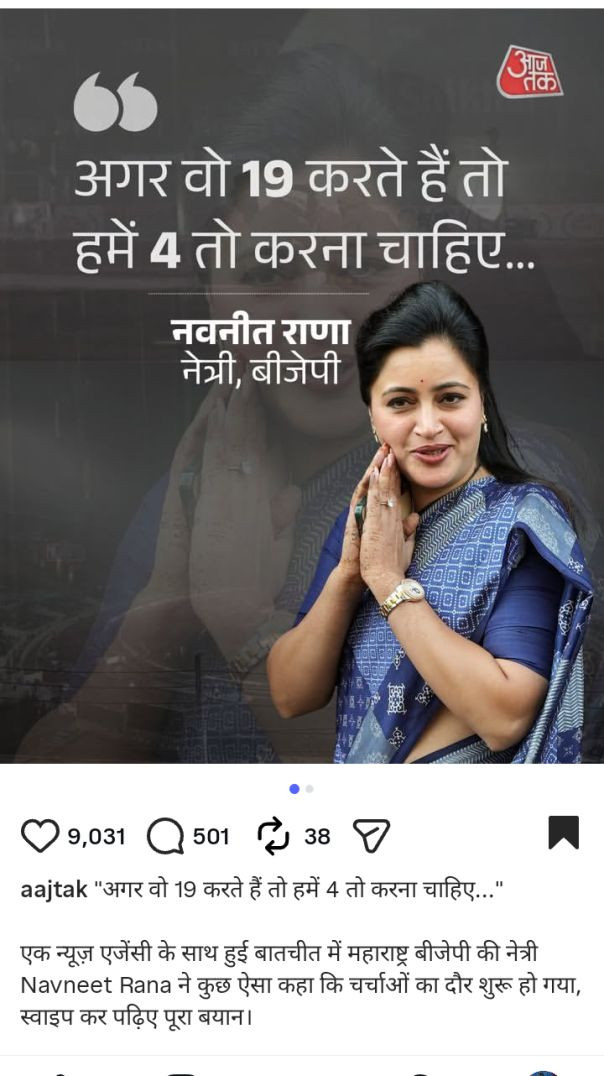Tap the large quotation mark graphic
Screen dimensions: 604x1076
pyautogui.click(x=115, y=102)
